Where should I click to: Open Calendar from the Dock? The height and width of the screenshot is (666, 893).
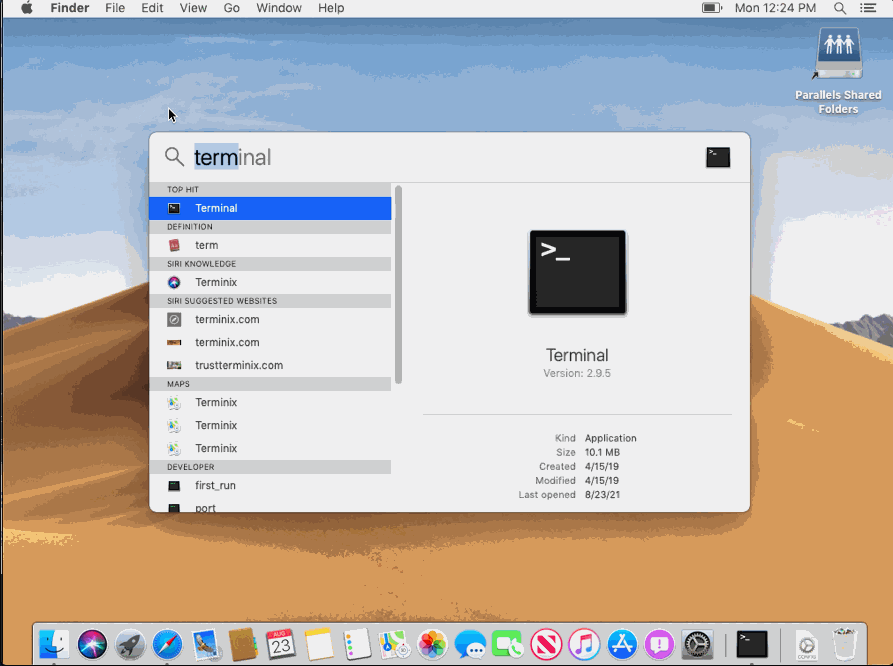[x=281, y=644]
